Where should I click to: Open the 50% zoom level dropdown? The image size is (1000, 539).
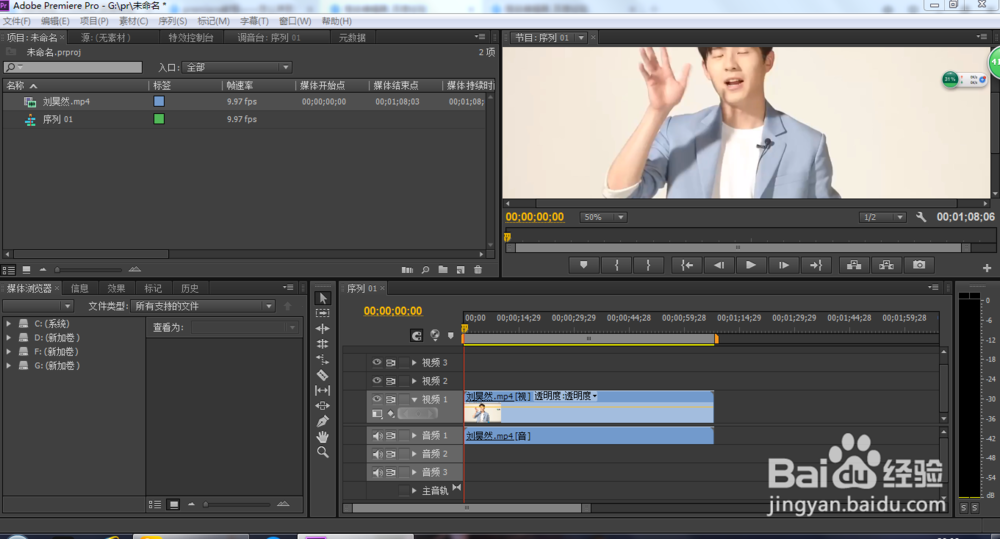point(603,217)
